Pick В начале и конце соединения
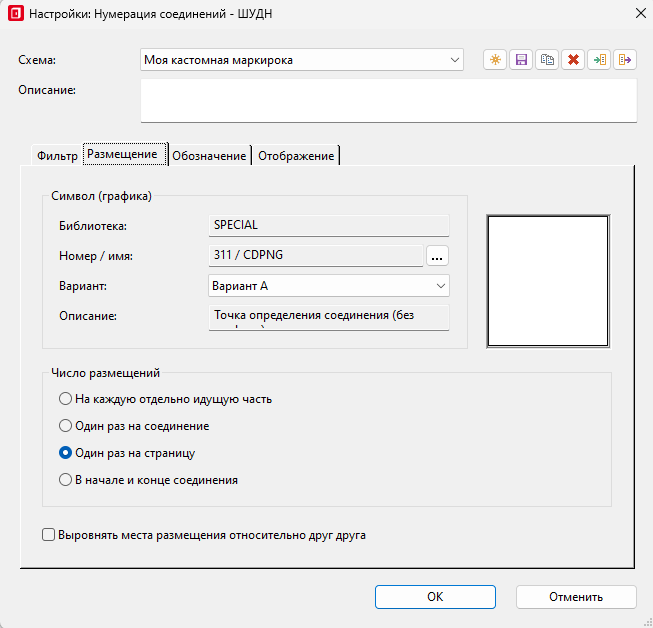 [148, 480]
